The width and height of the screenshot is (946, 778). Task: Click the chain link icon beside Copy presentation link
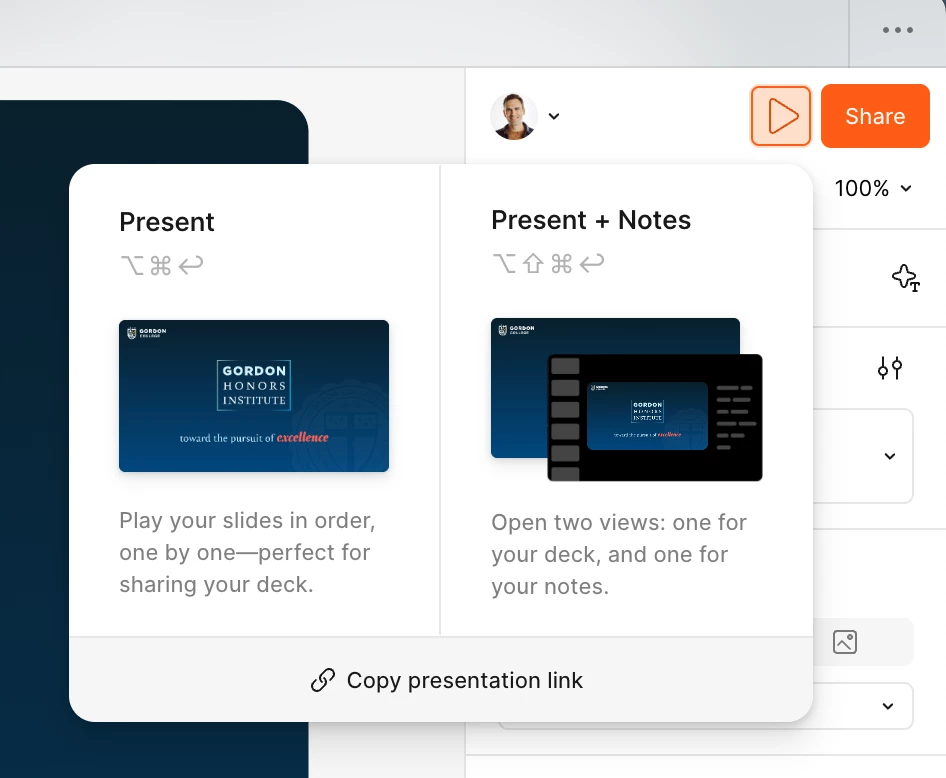323,680
